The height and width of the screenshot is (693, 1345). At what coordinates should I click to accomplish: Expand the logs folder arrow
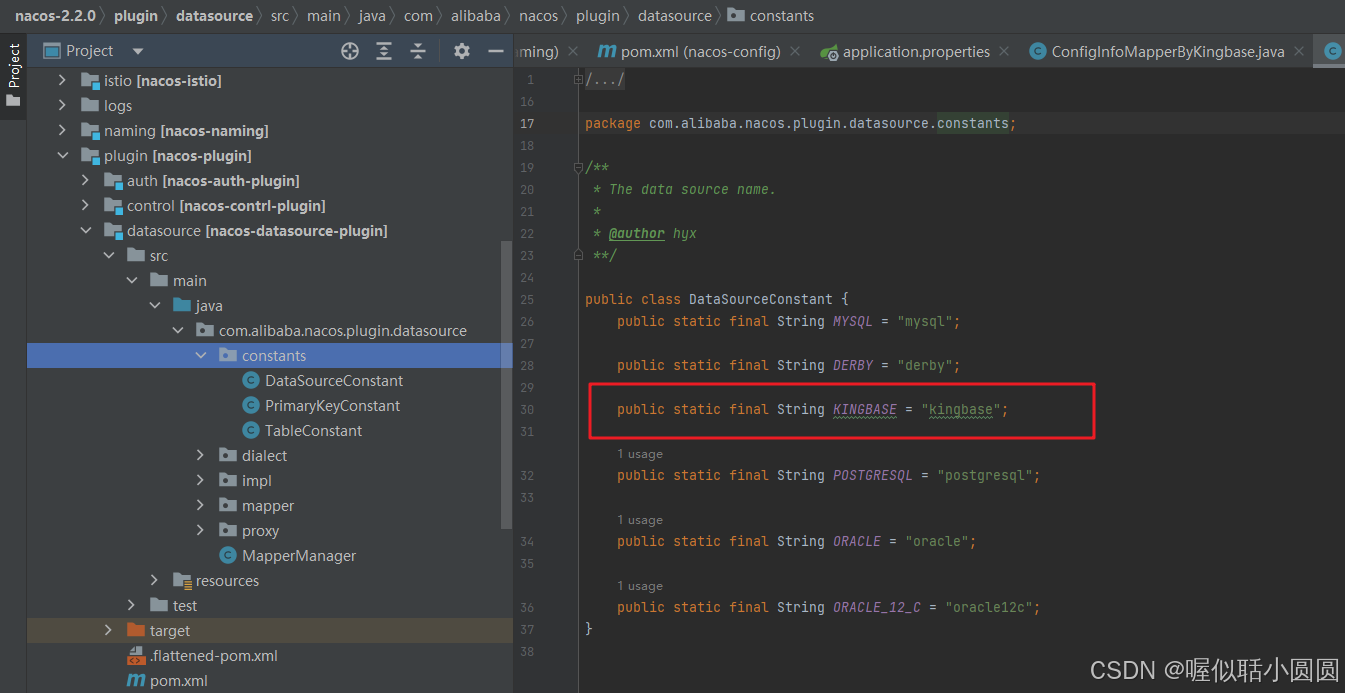tap(63, 105)
